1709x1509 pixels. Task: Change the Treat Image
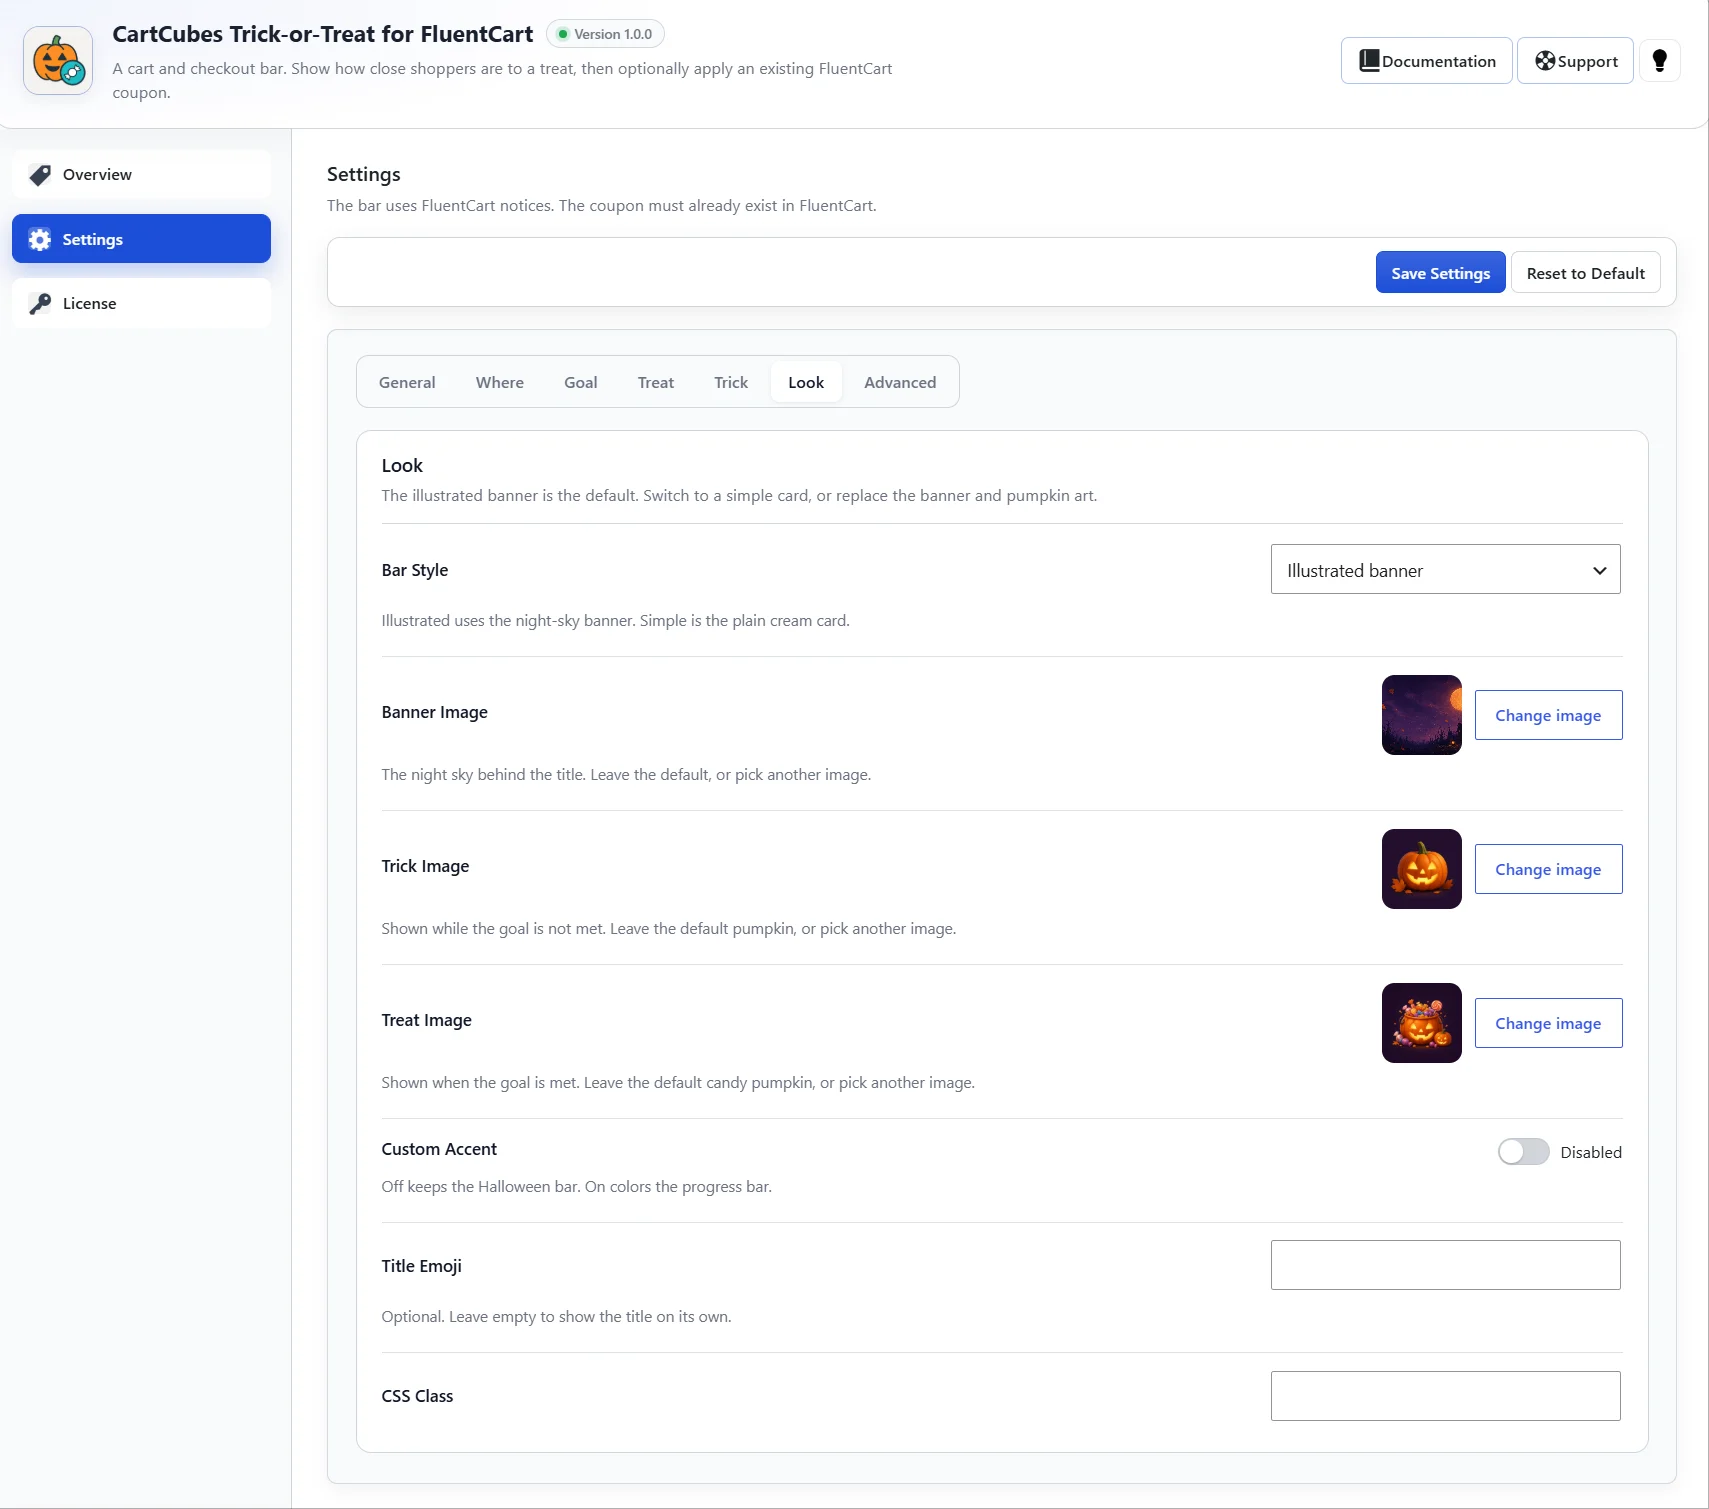[1548, 1023]
